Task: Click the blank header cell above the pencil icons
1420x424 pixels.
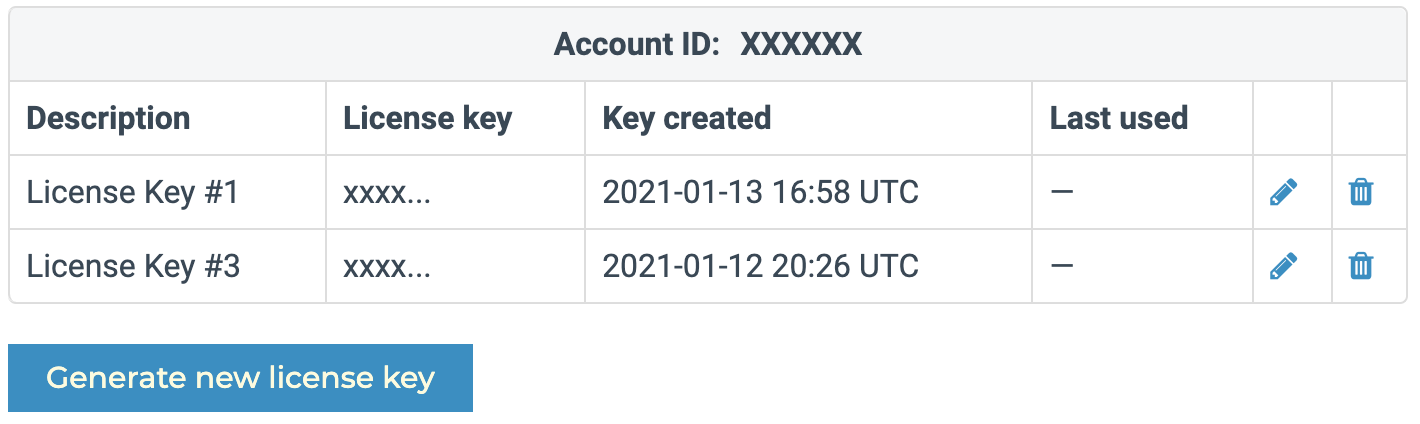Action: click(x=1292, y=118)
